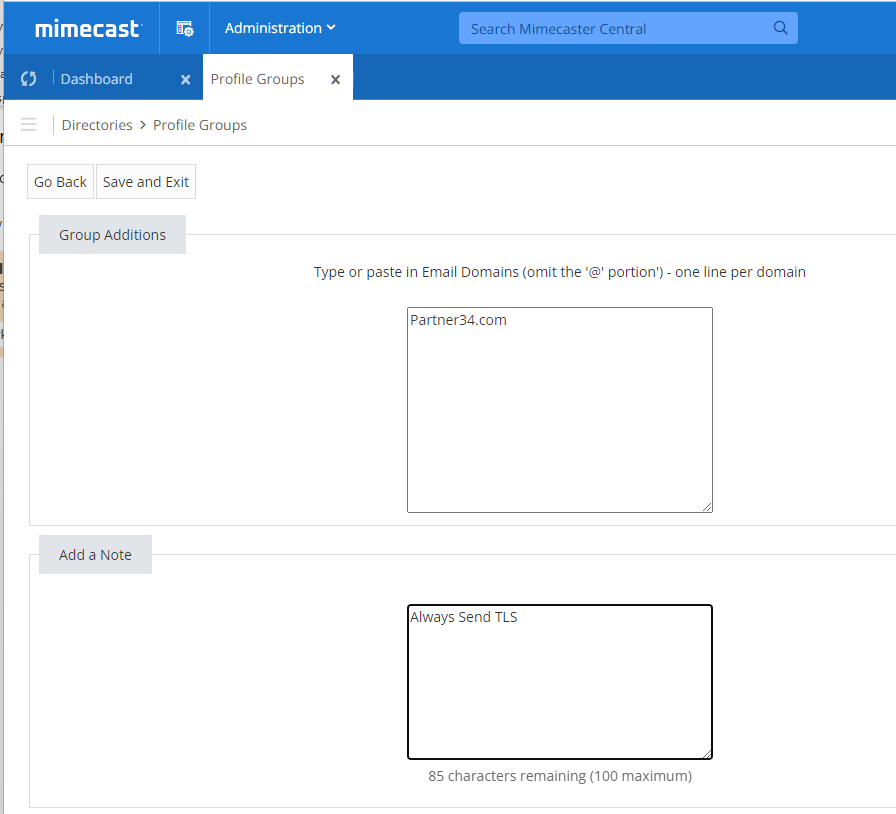Image resolution: width=896 pixels, height=814 pixels.
Task: Click inside the Always Send TLS note box
Action: coord(559,682)
